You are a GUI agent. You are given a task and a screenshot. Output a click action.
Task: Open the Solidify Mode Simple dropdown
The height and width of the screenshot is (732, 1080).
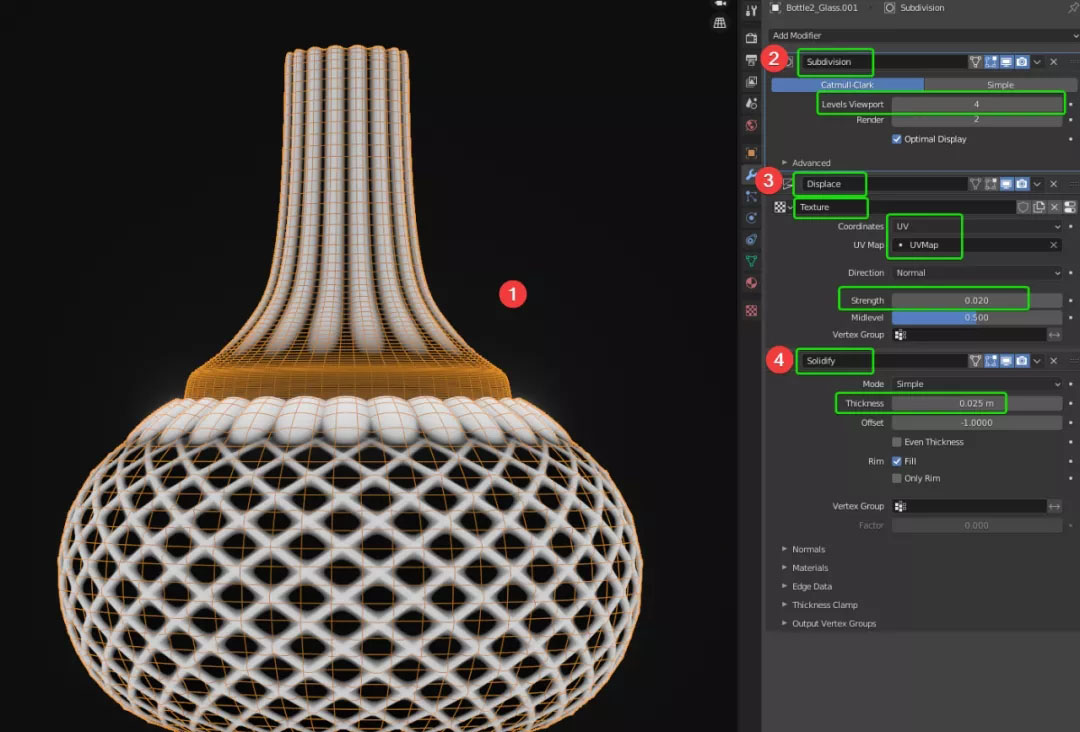(977, 384)
